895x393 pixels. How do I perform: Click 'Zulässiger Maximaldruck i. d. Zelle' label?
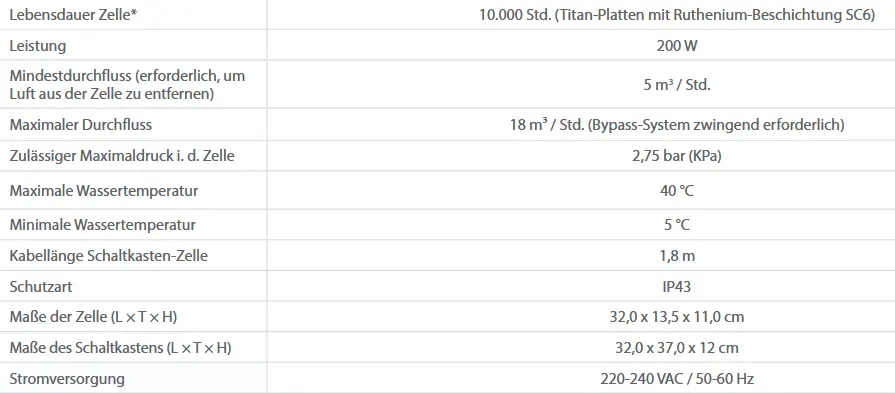point(122,155)
